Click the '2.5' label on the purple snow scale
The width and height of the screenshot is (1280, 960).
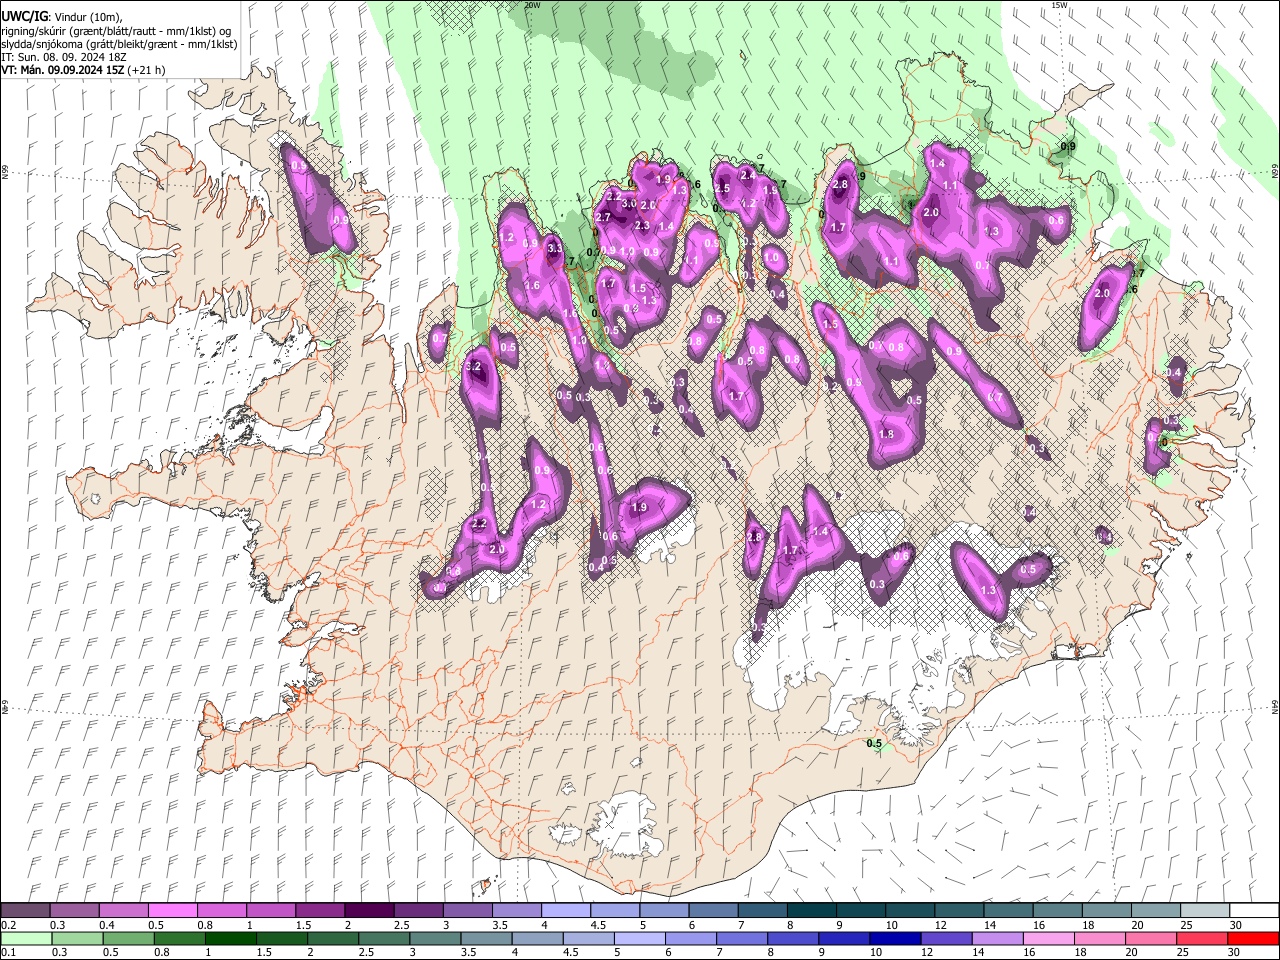tap(401, 925)
